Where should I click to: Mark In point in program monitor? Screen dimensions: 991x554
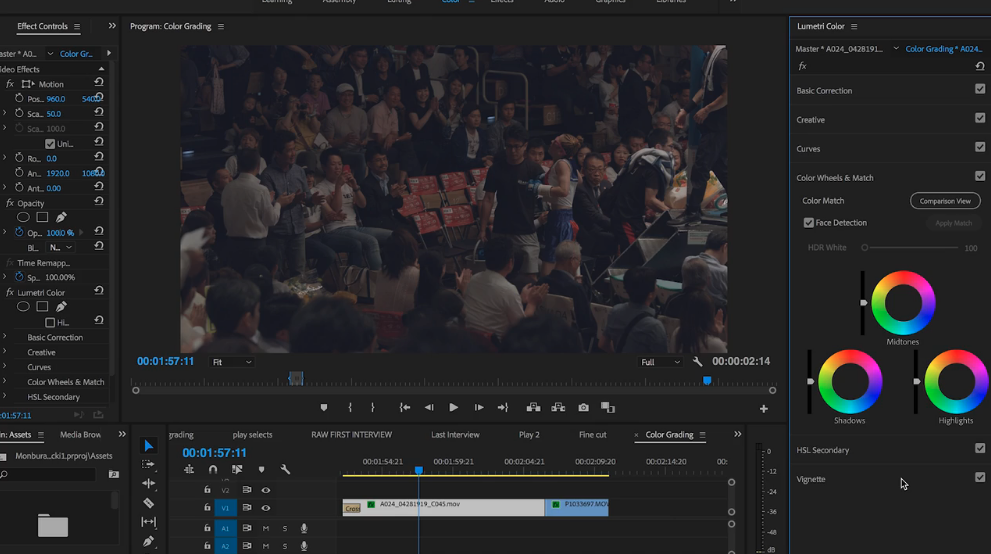pyautogui.click(x=350, y=407)
